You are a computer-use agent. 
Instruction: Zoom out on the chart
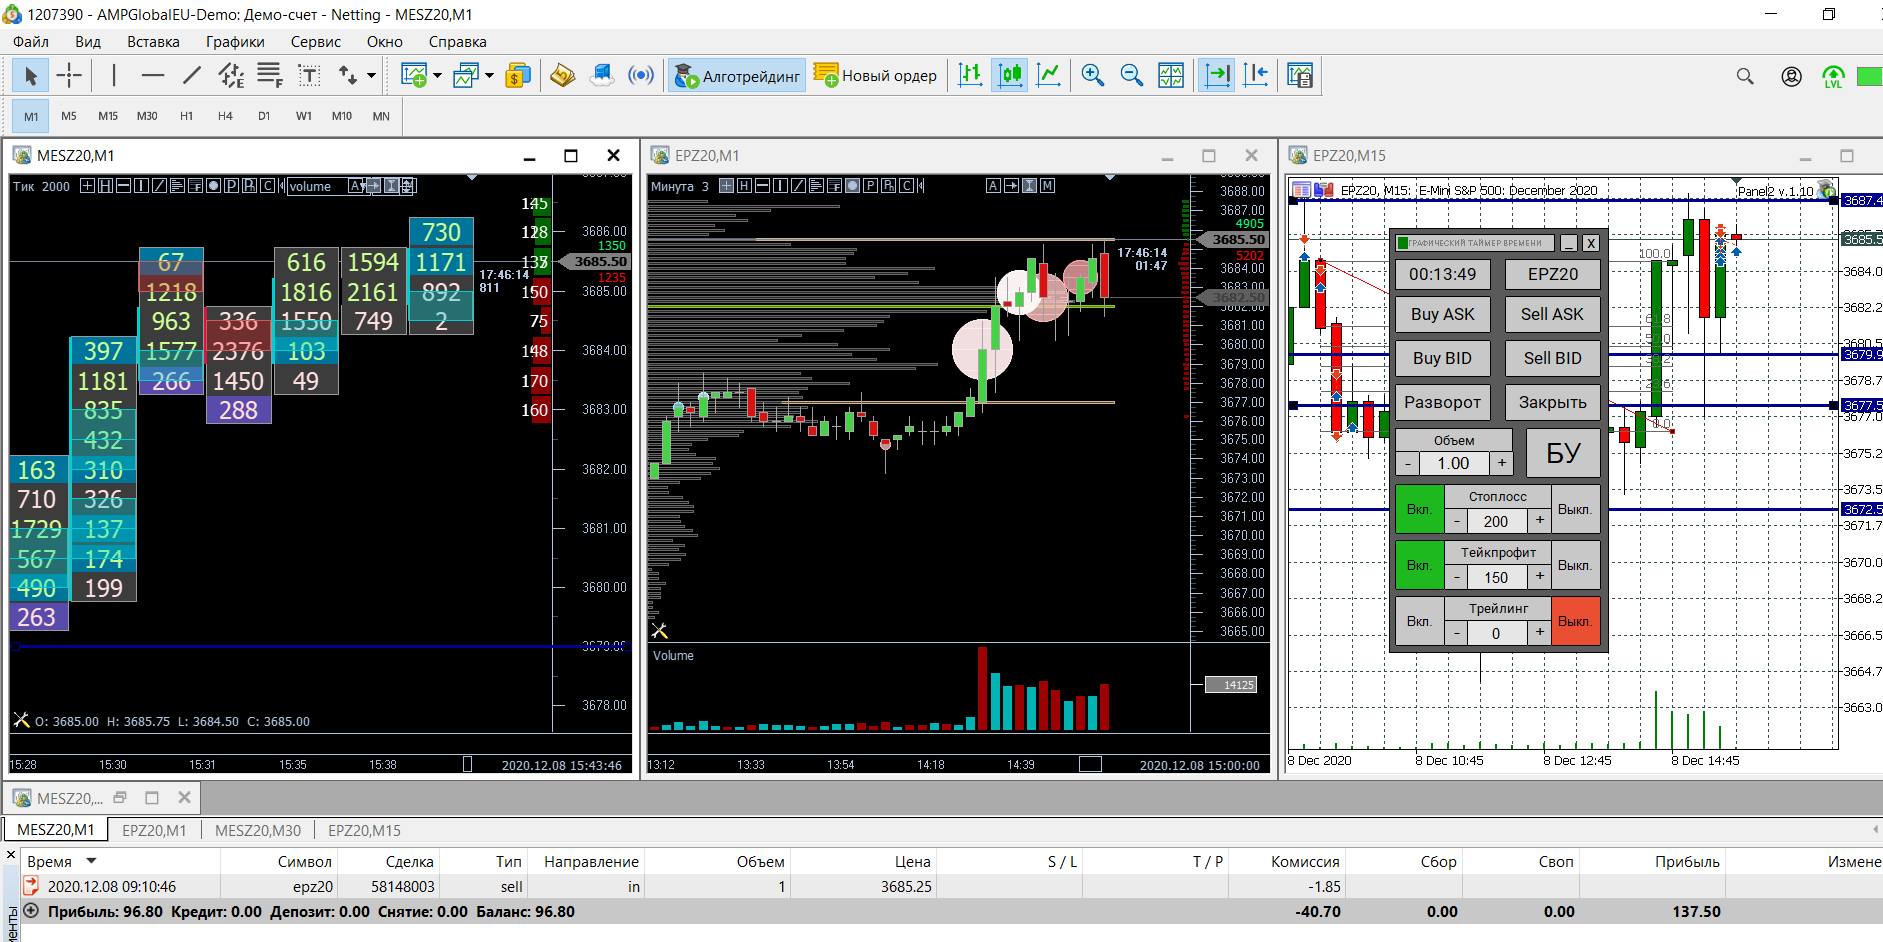pyautogui.click(x=1132, y=75)
